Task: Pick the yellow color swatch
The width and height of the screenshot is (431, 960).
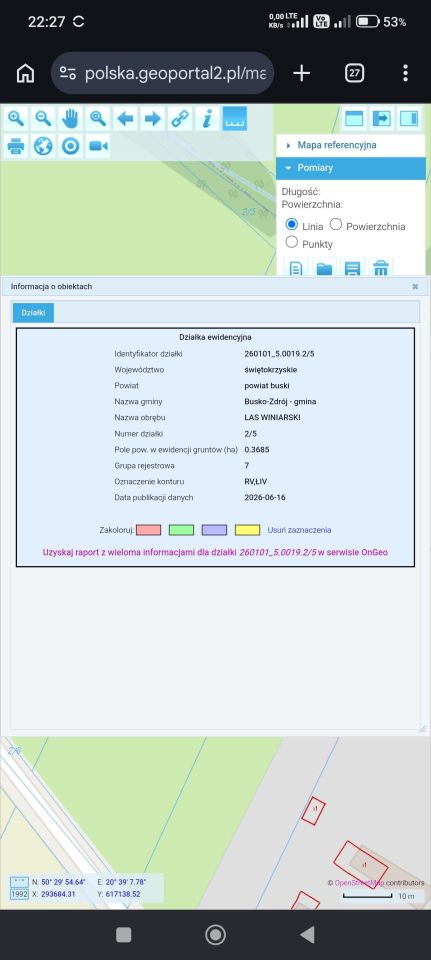Action: [247, 530]
